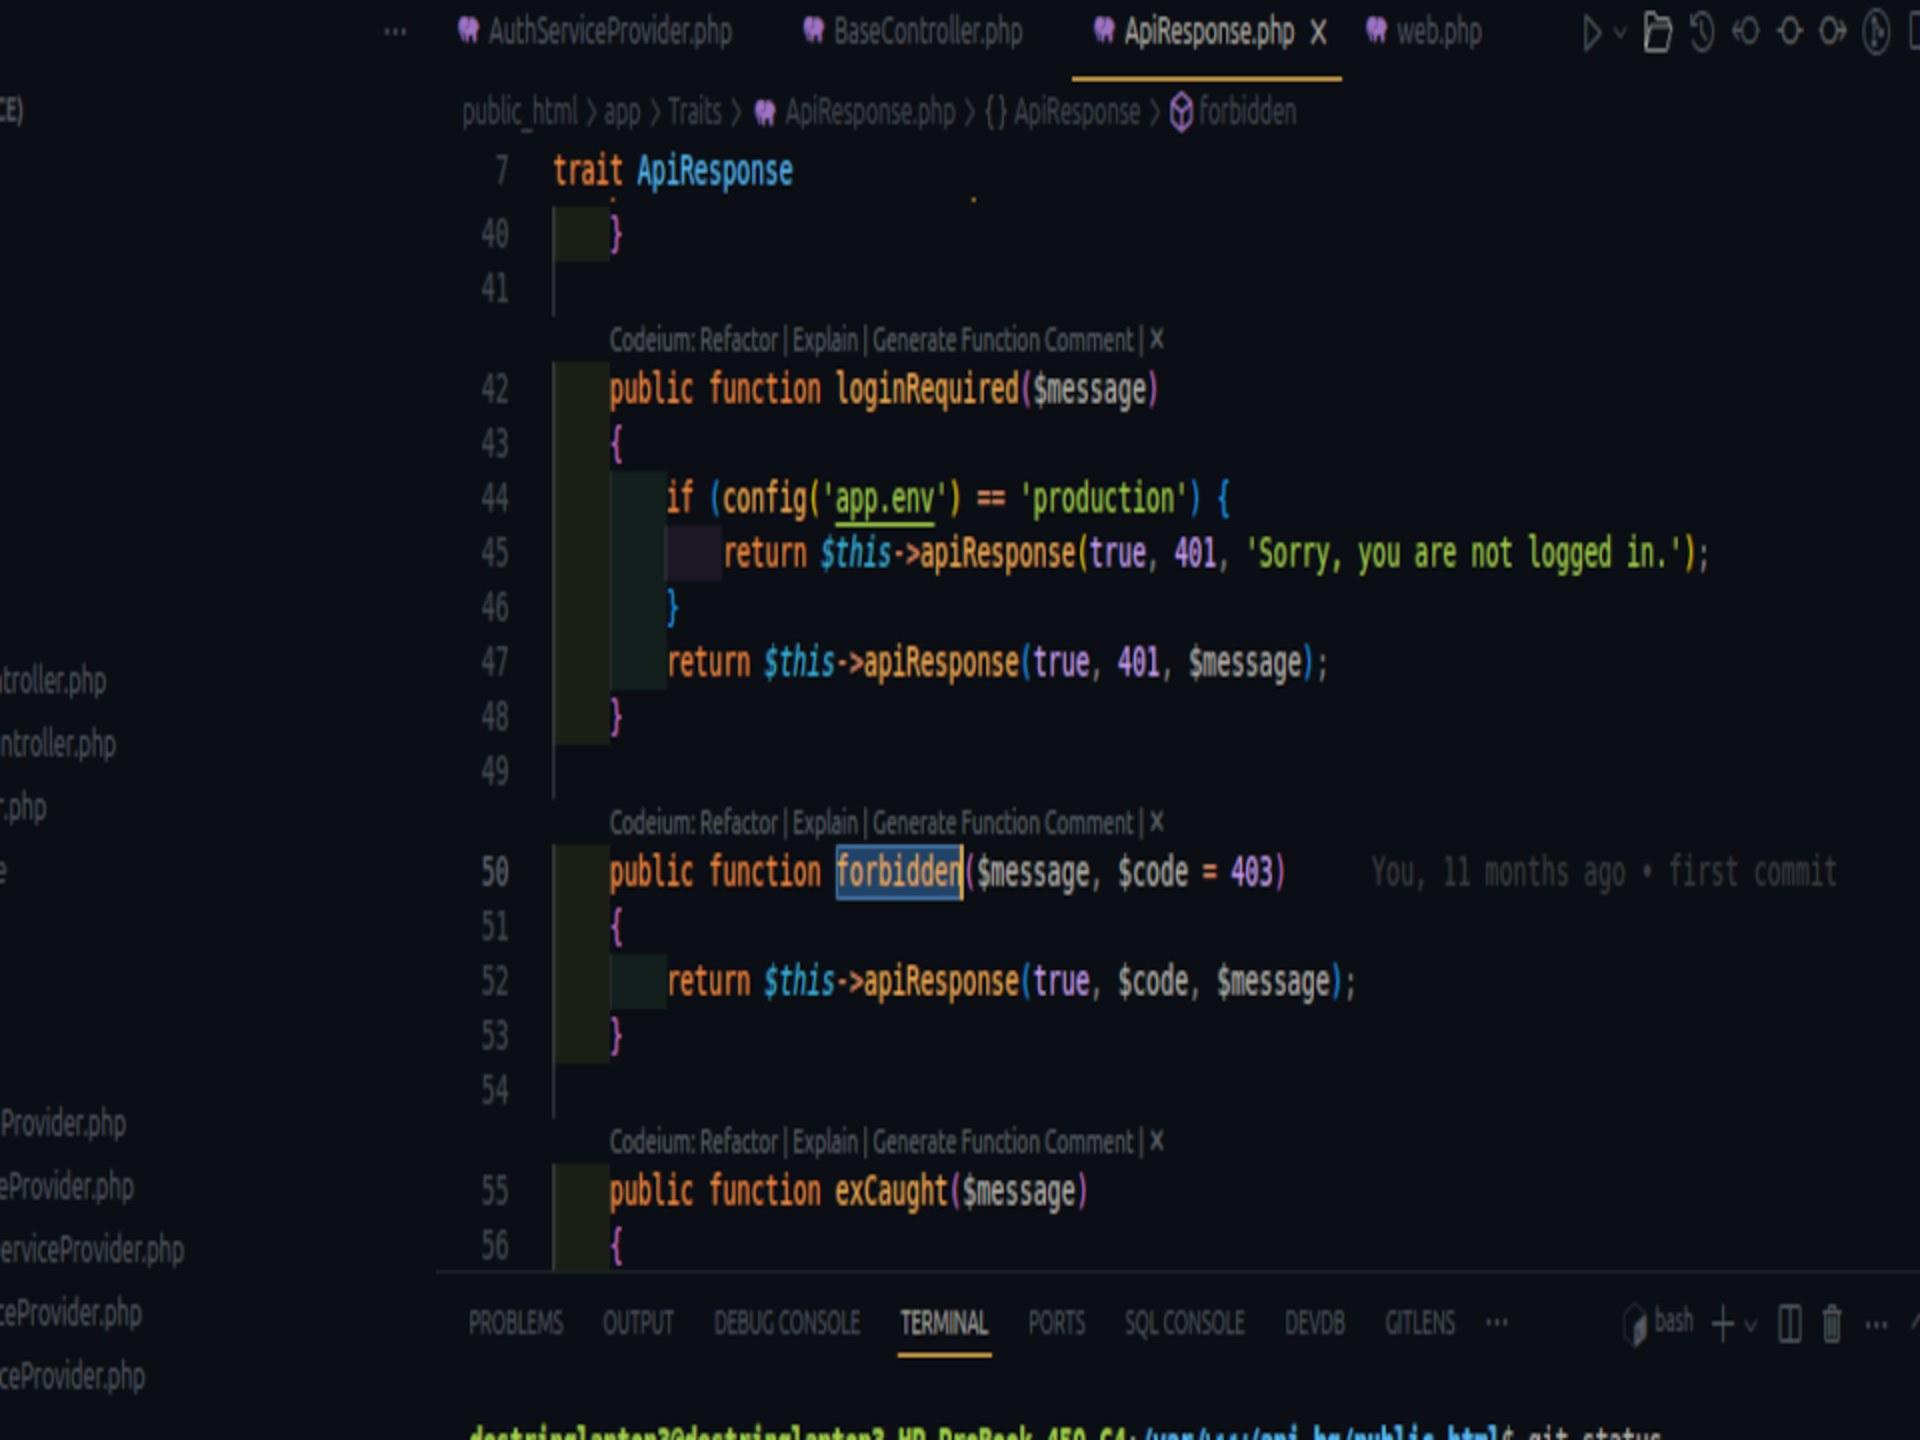
Task: Open ntroller.php file in explorer sidebar
Action: tap(58, 745)
